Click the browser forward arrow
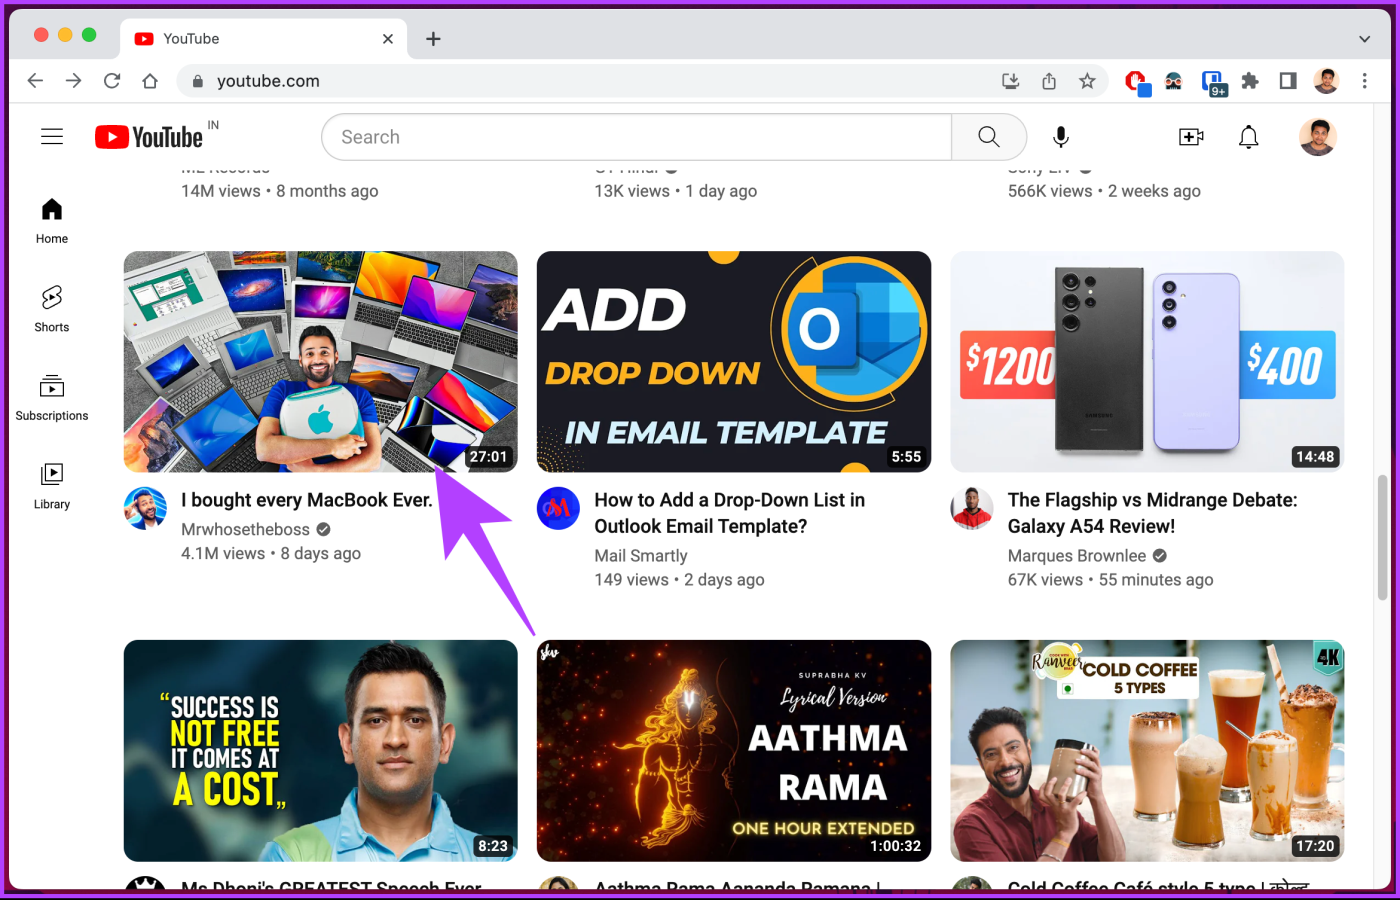This screenshot has height=900, width=1400. (x=74, y=81)
